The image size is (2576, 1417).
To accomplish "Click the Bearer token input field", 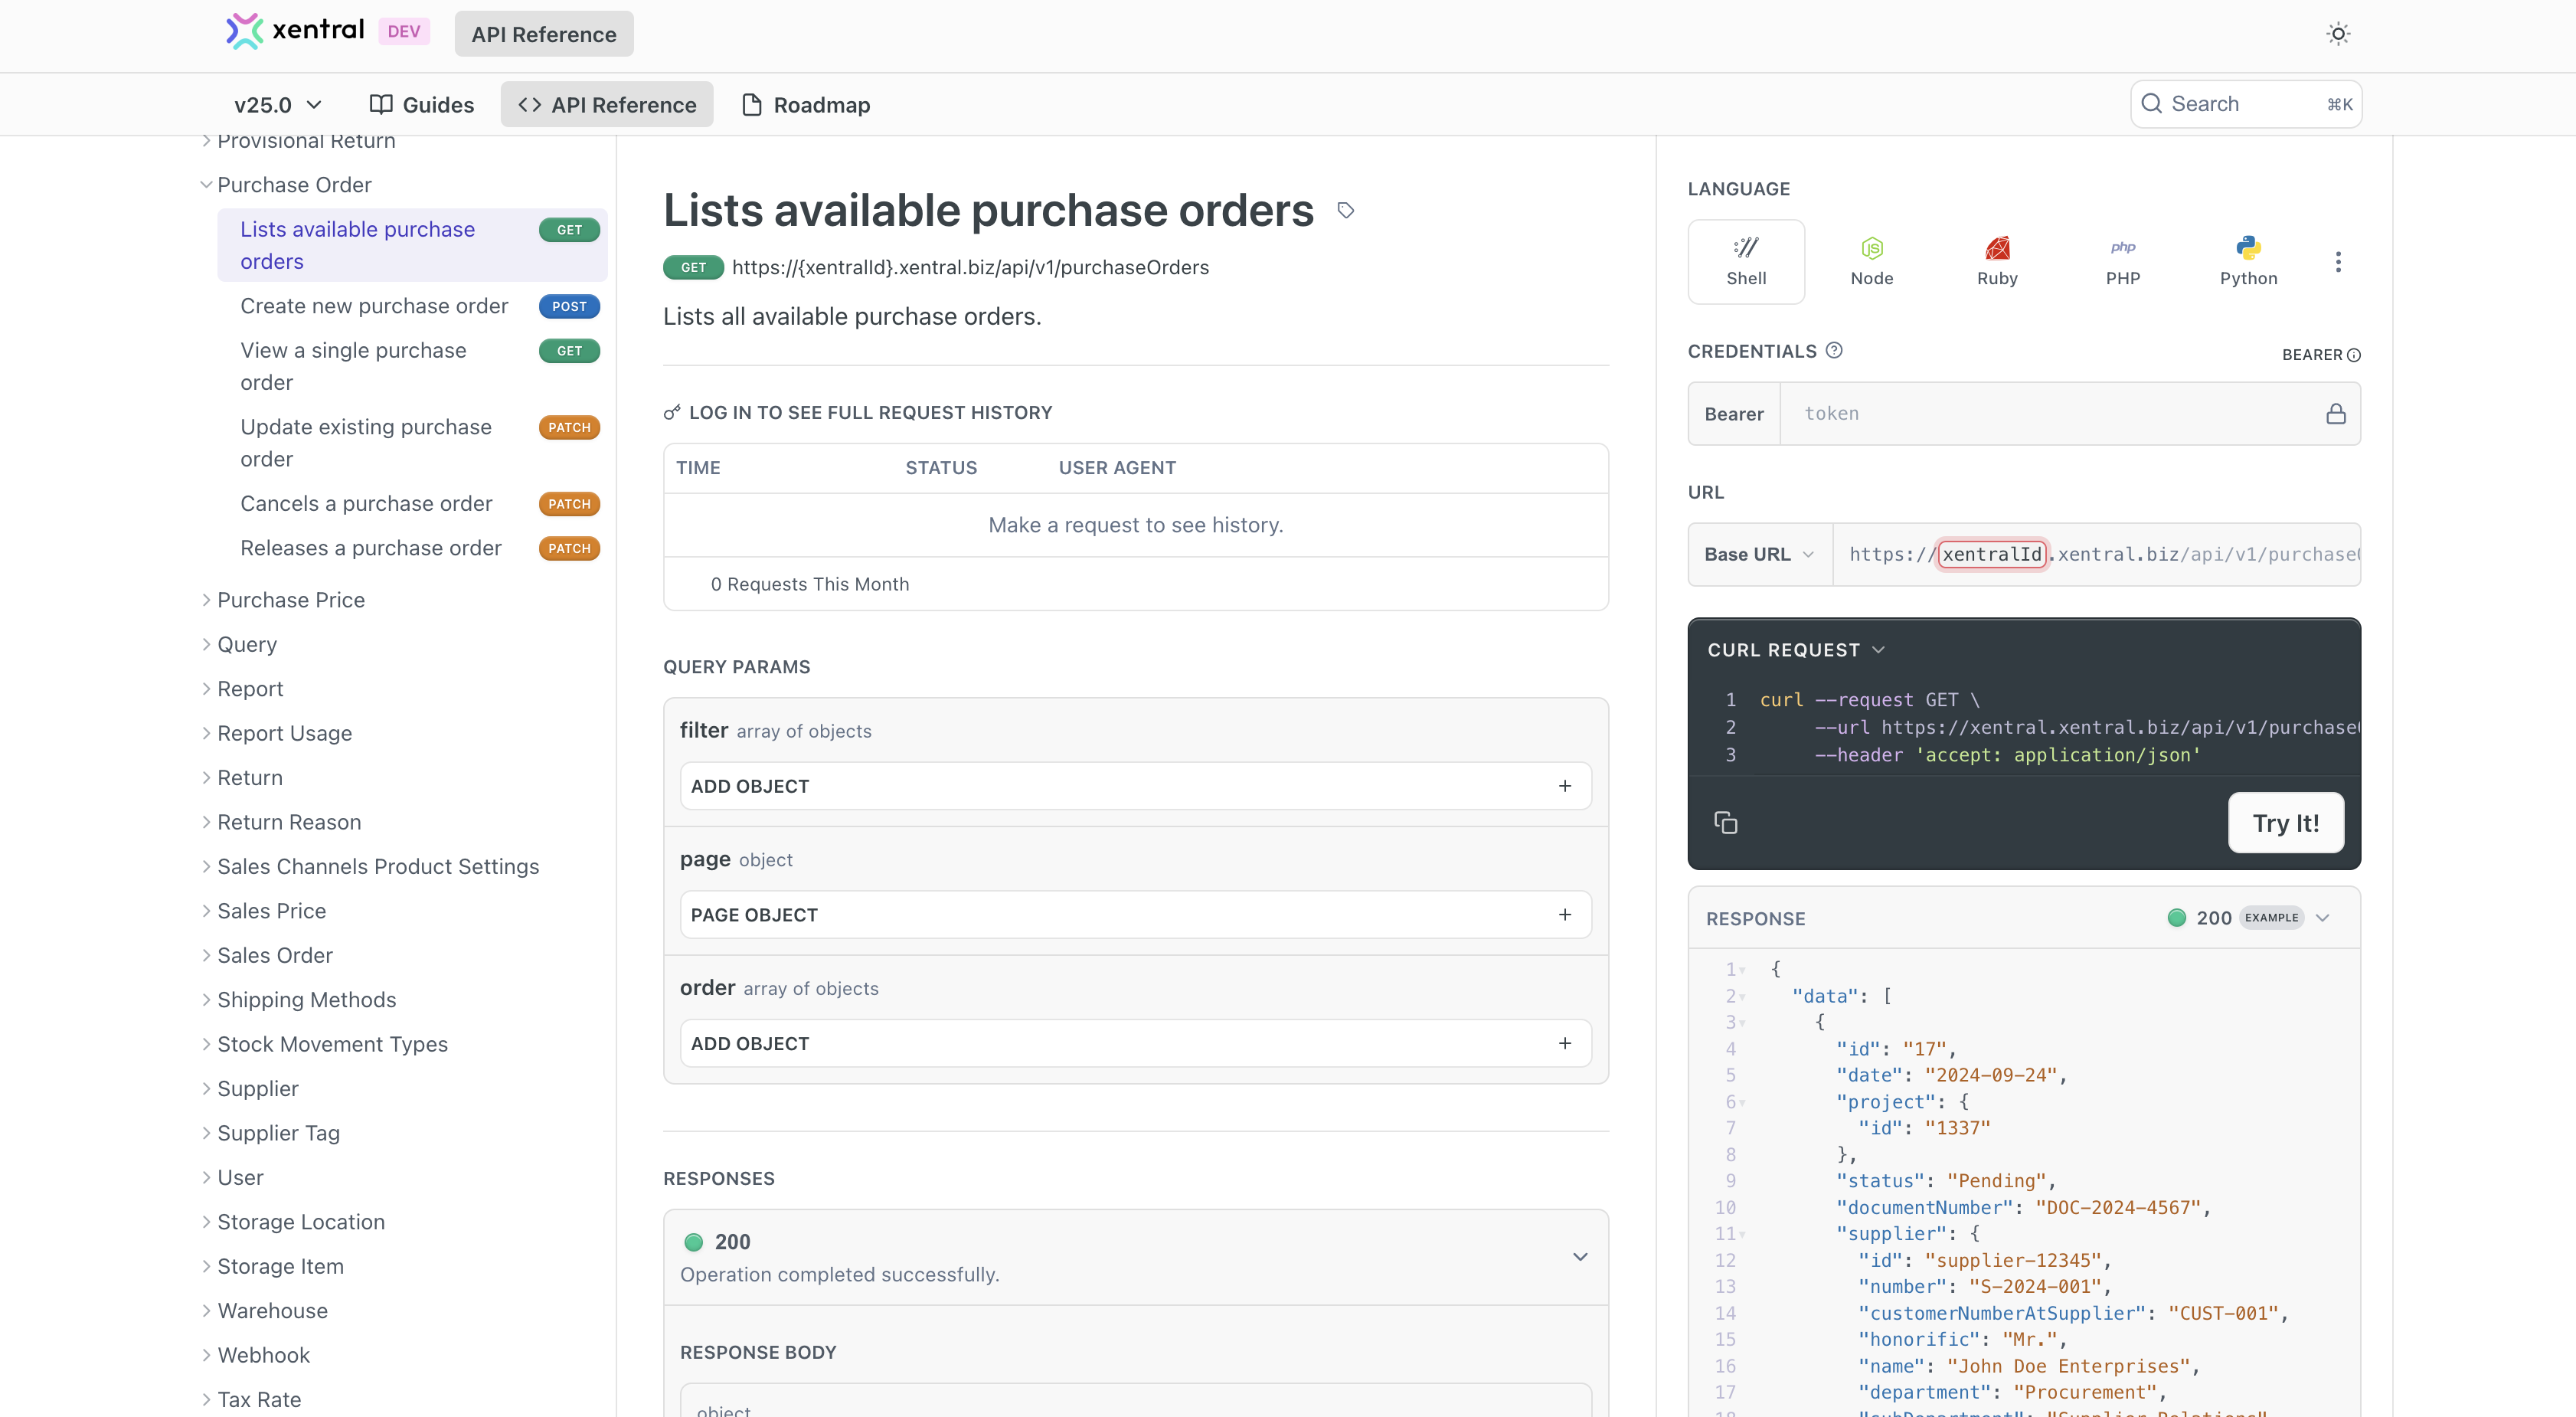I will click(x=2050, y=414).
